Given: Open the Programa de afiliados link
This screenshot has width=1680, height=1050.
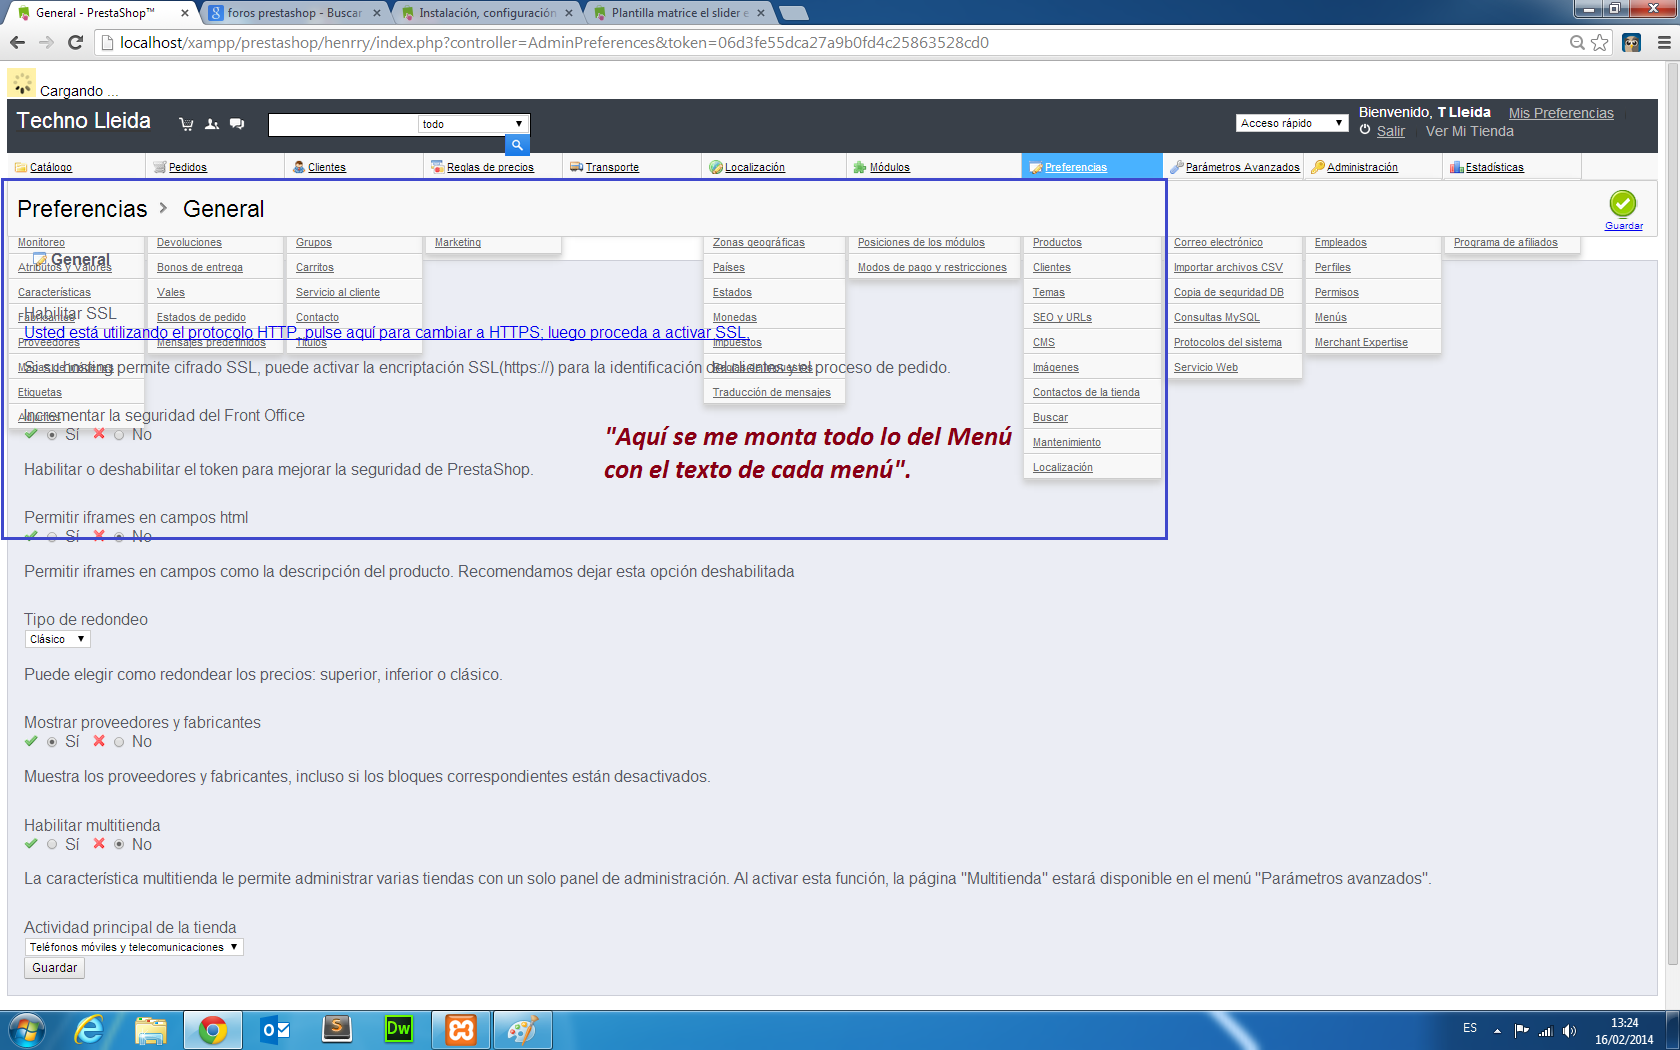Looking at the screenshot, I should pyautogui.click(x=1505, y=242).
